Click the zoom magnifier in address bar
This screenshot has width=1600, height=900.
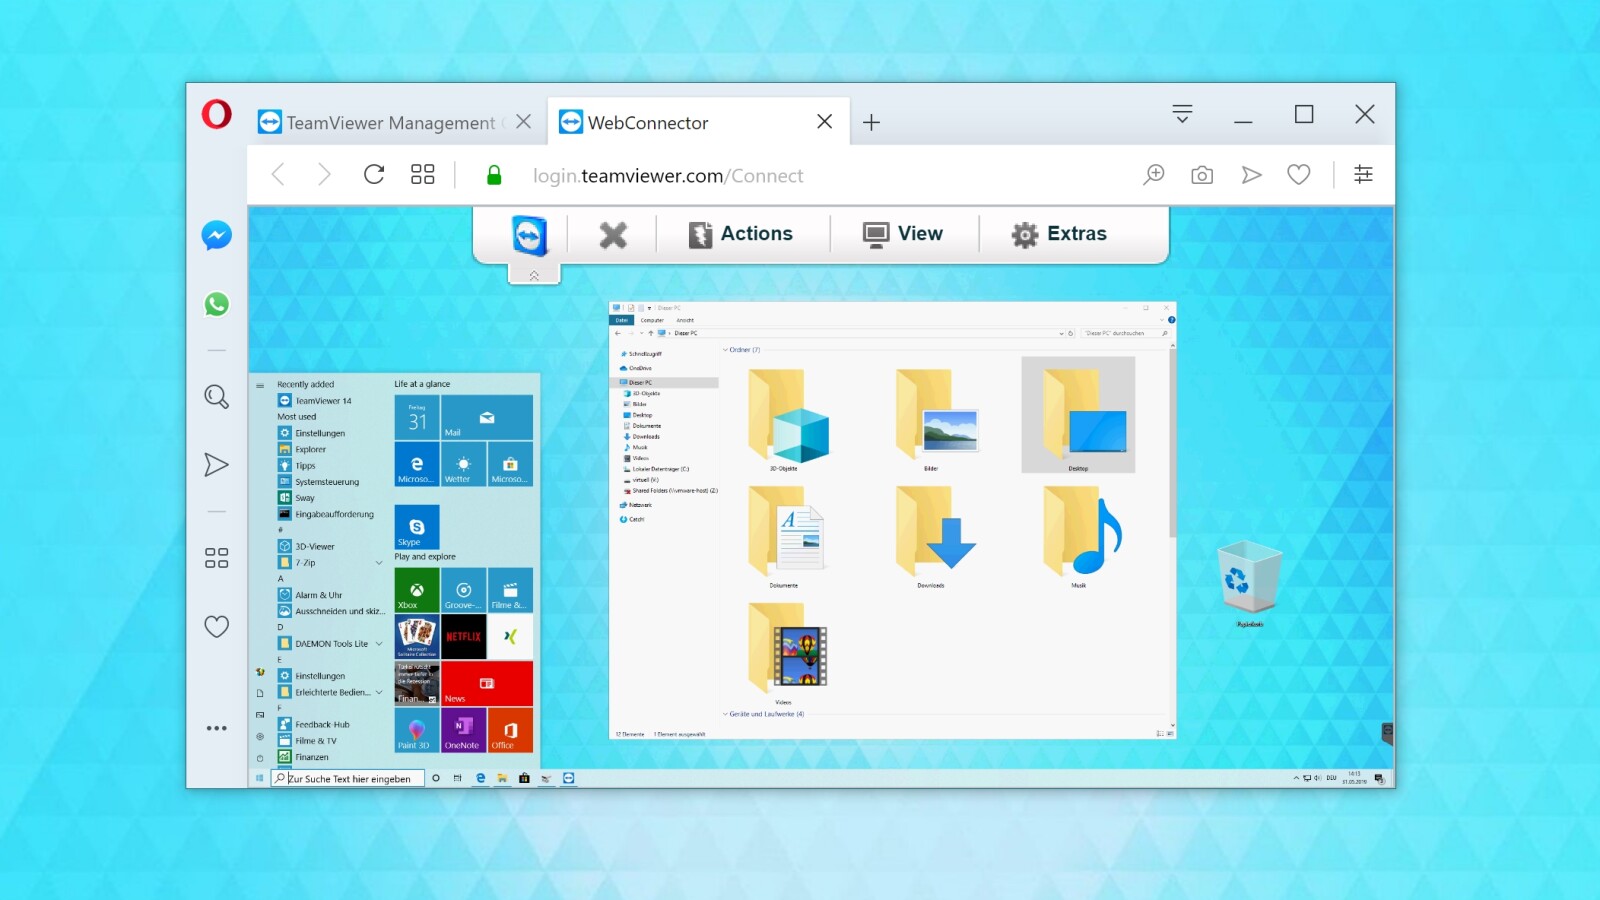1154,175
